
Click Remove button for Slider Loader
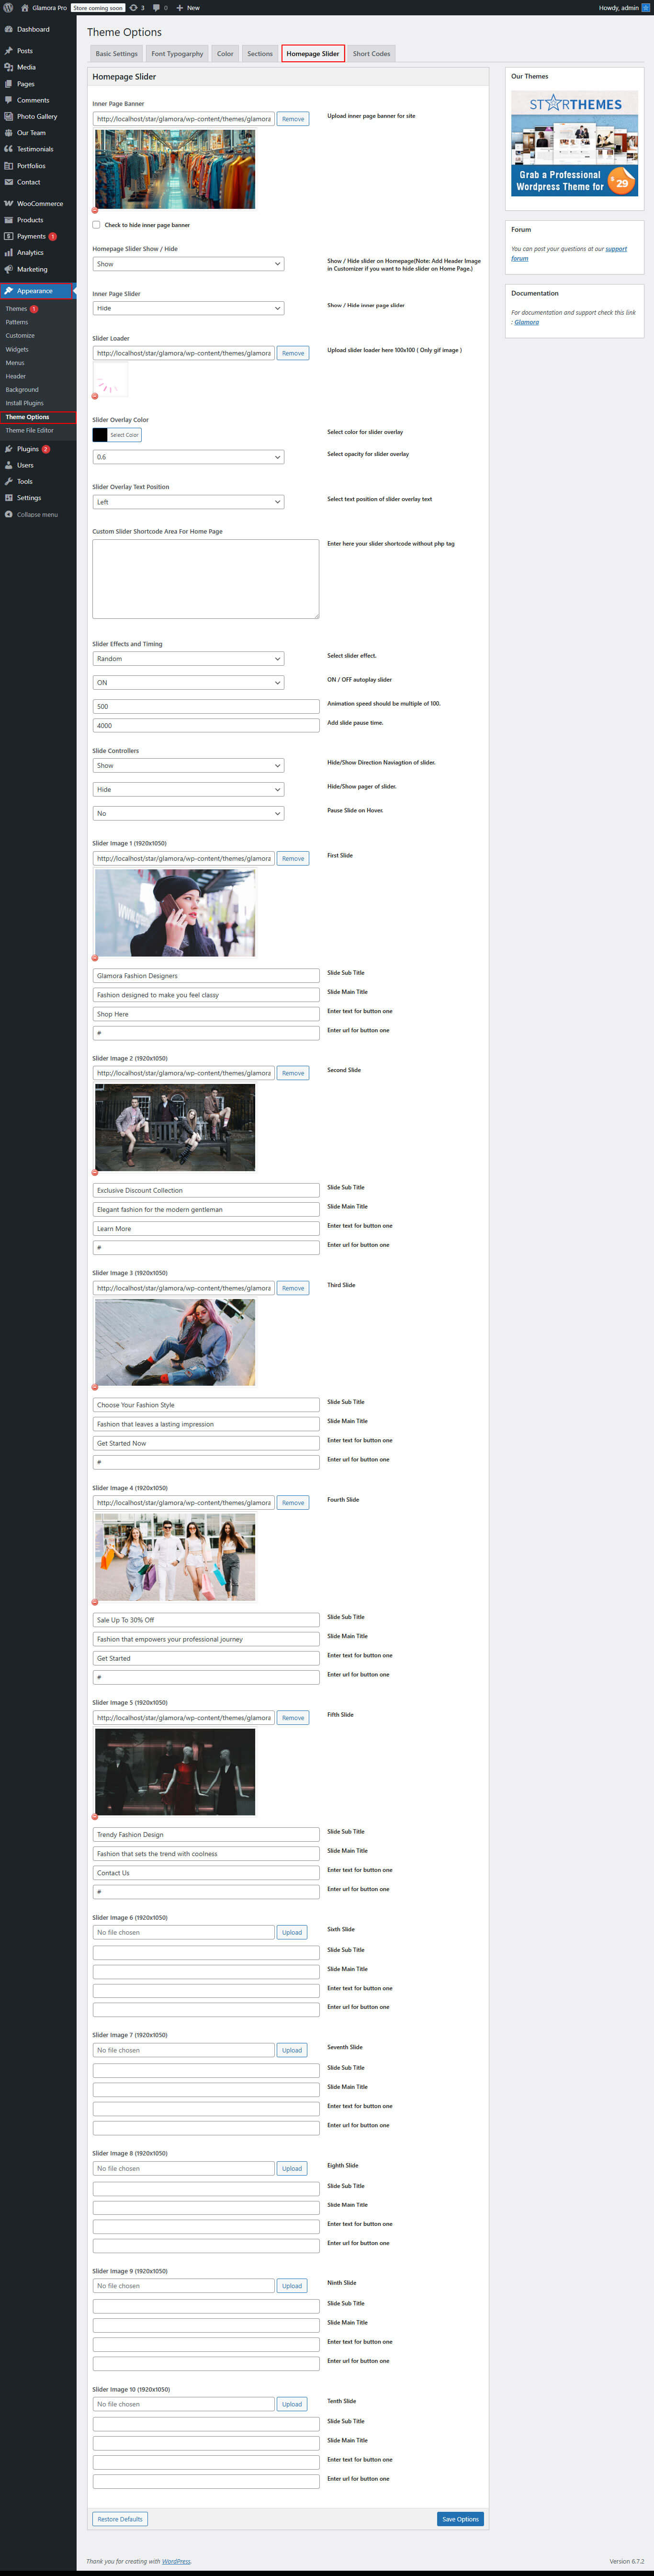293,353
